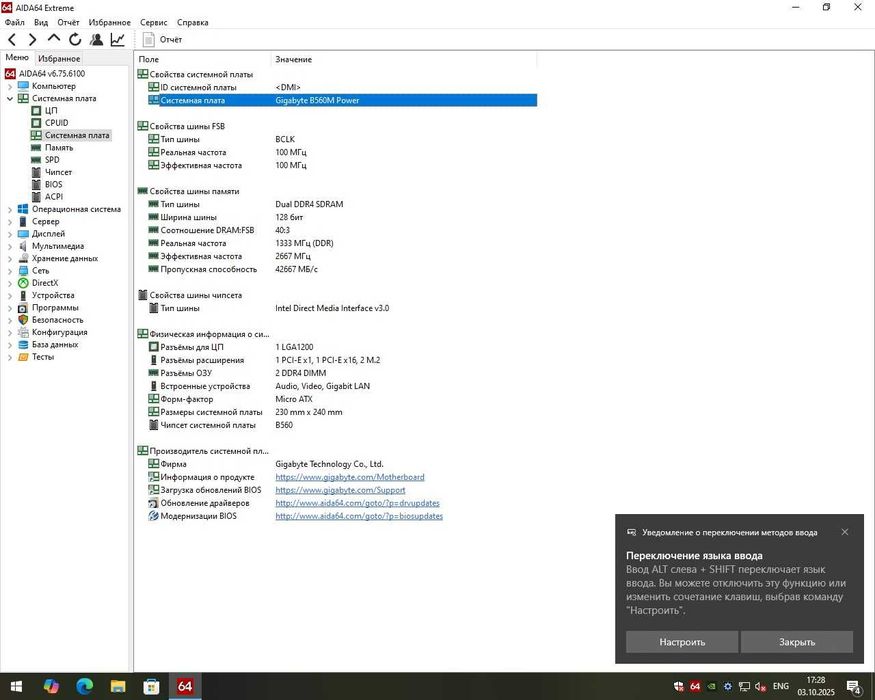Select BIOS in the sidebar tree

pyautogui.click(x=54, y=184)
